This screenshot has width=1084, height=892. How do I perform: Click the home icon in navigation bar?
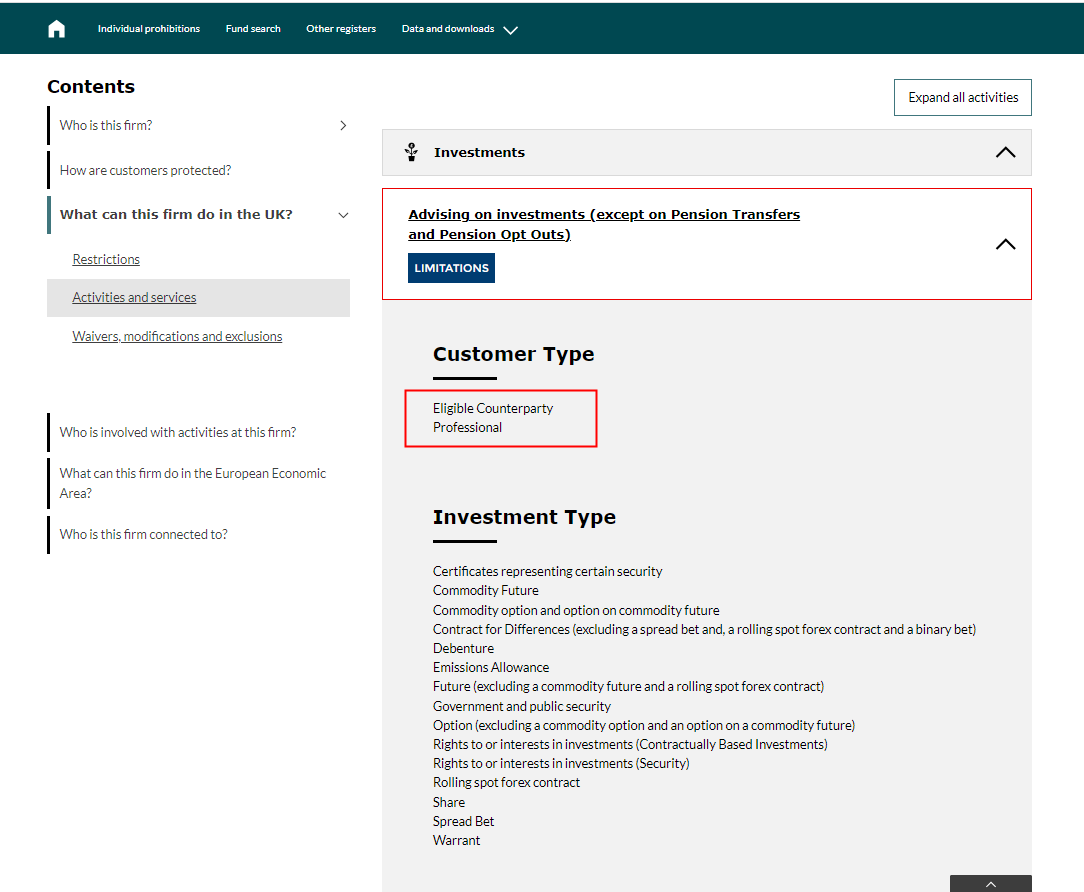click(x=57, y=29)
